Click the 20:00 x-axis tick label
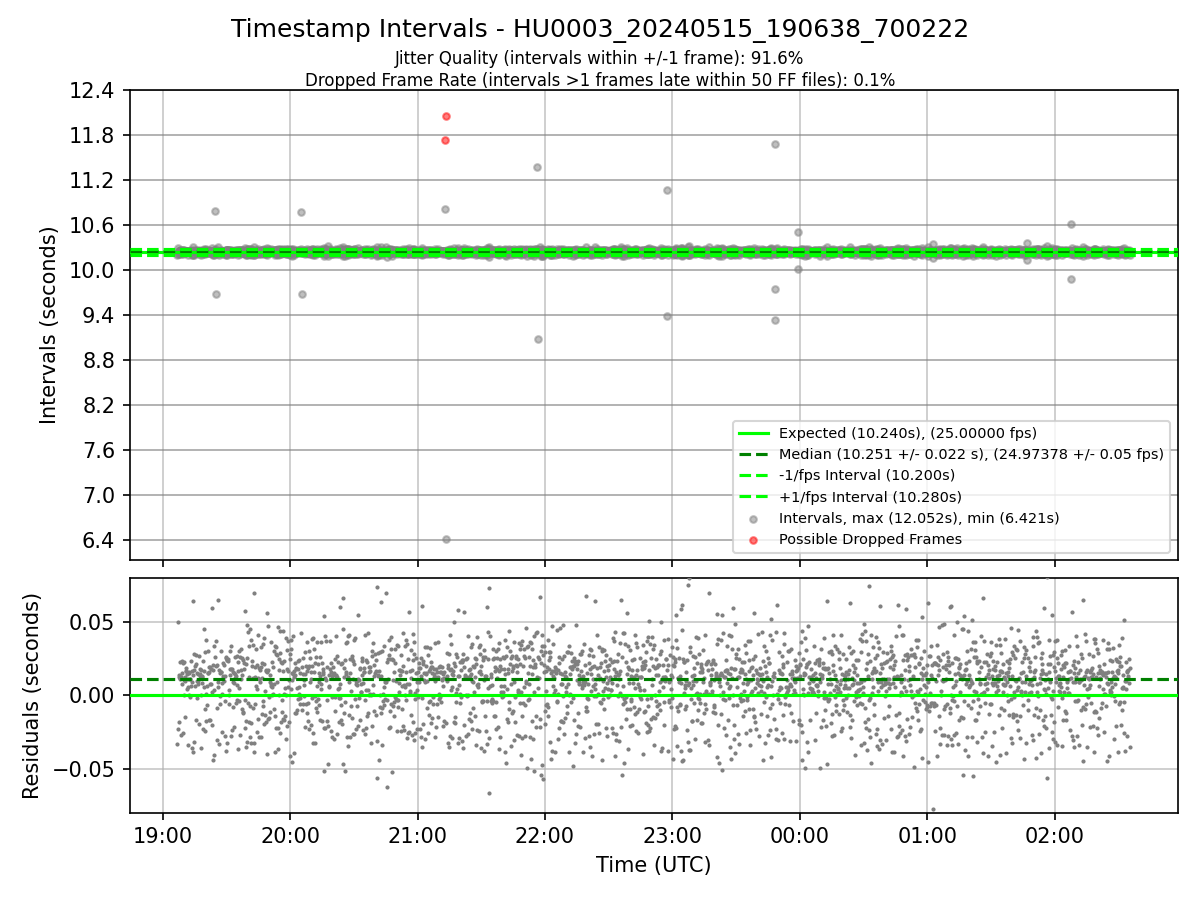Viewport: 1200px width, 900px height. tap(290, 835)
